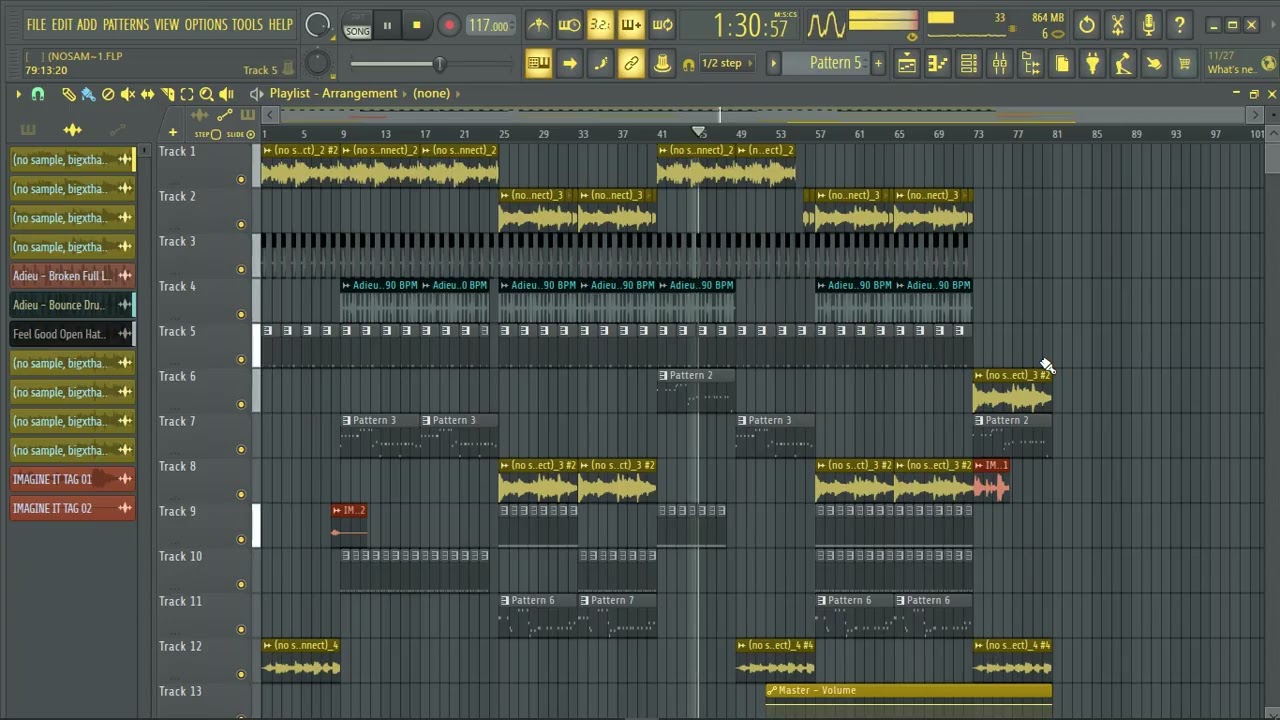This screenshot has height=720, width=1280.
Task: Select the Select tool
Action: [x=187, y=94]
